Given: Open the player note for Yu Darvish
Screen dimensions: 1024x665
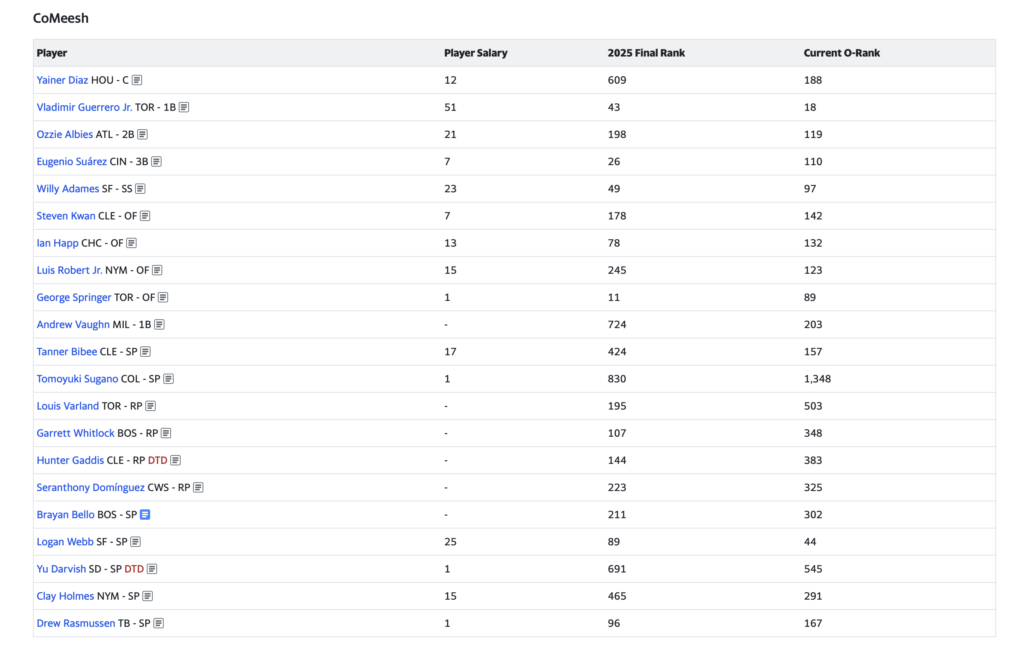Looking at the screenshot, I should tap(152, 569).
